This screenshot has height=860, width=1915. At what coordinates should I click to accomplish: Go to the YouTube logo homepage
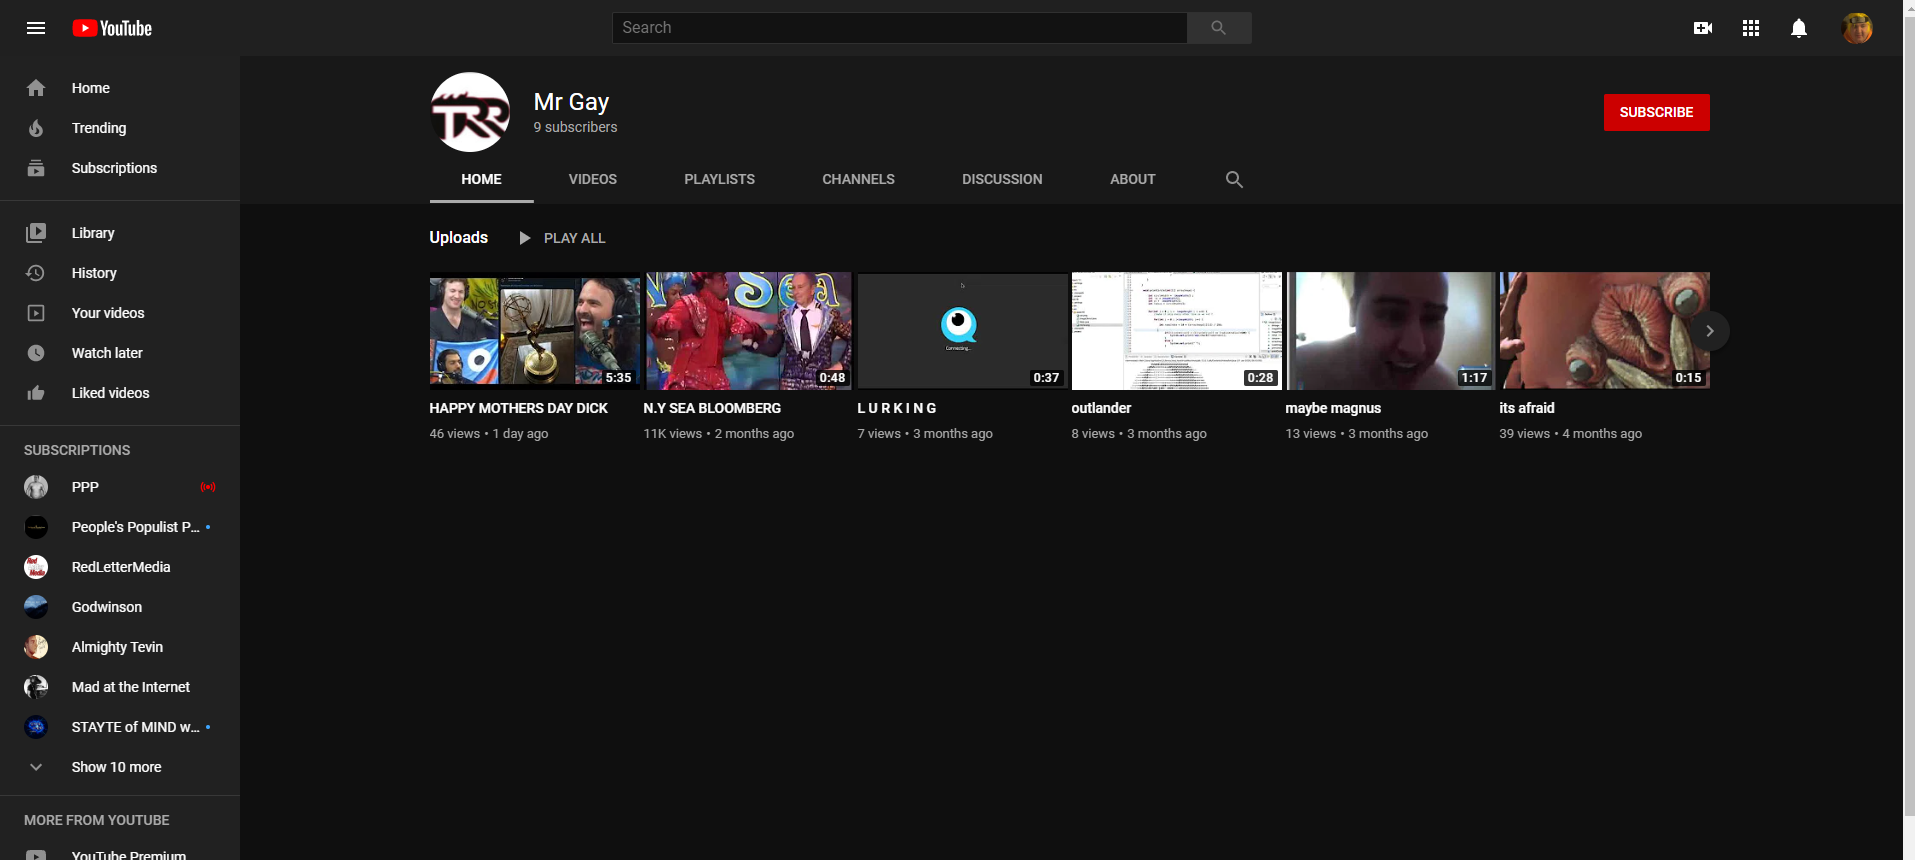click(x=112, y=28)
